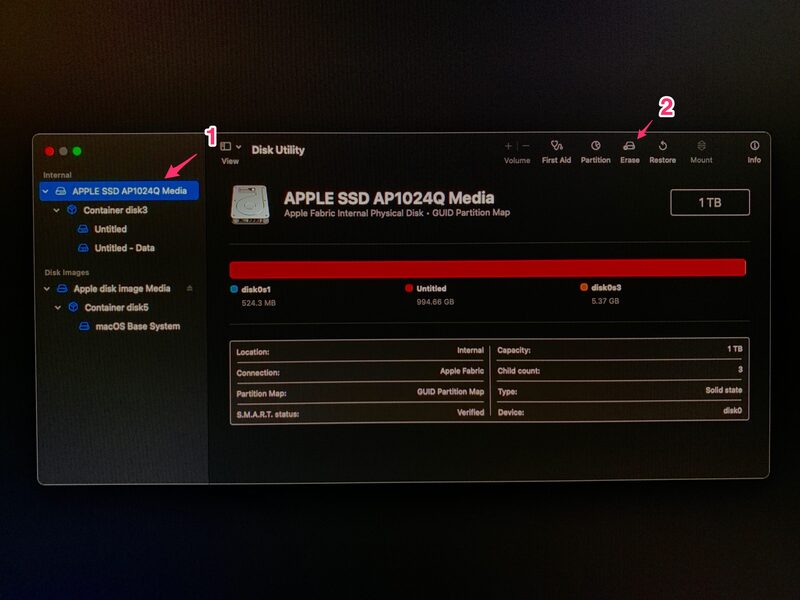Click the red close window button
The height and width of the screenshot is (600, 800).
coord(49,151)
